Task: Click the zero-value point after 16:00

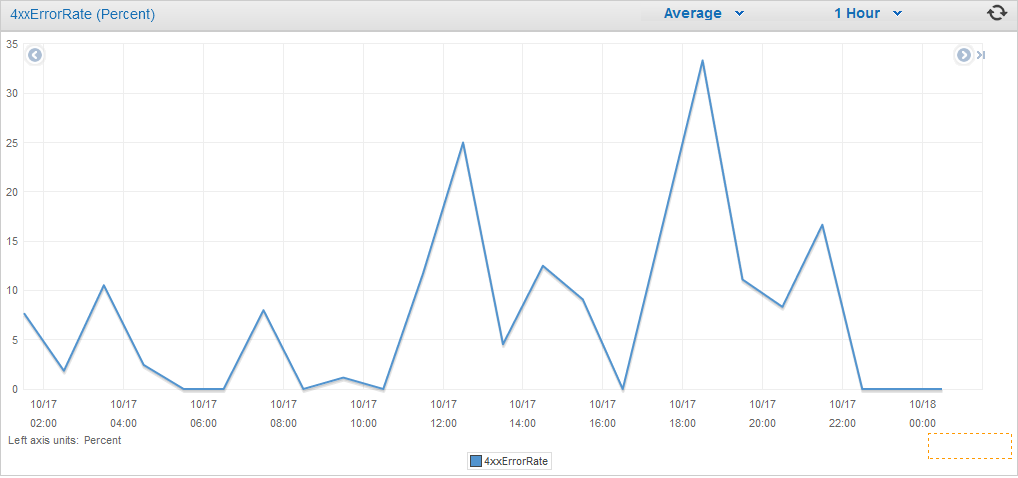Action: click(623, 388)
